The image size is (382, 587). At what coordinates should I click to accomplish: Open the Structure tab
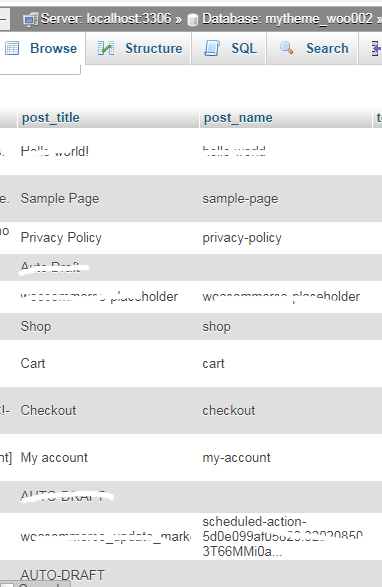(x=139, y=48)
